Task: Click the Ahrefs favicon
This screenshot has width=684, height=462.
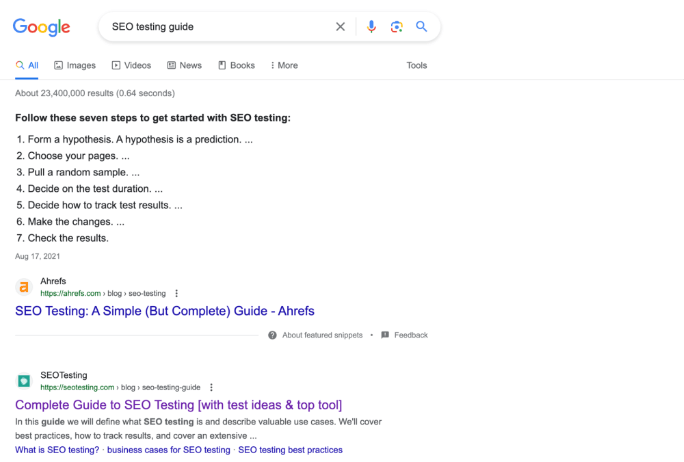Action: pyautogui.click(x=24, y=287)
